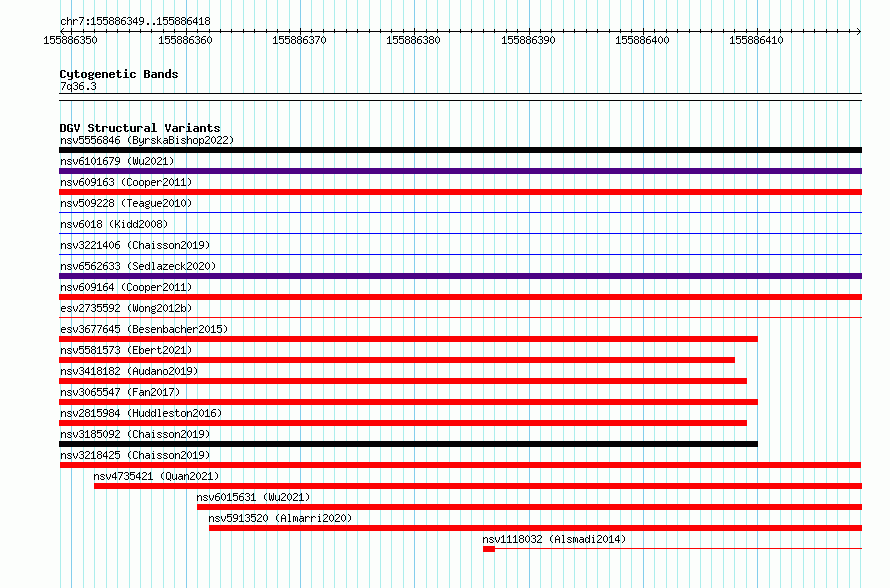
Task: Click the purple bar of nsv6562633
Action: [460, 276]
